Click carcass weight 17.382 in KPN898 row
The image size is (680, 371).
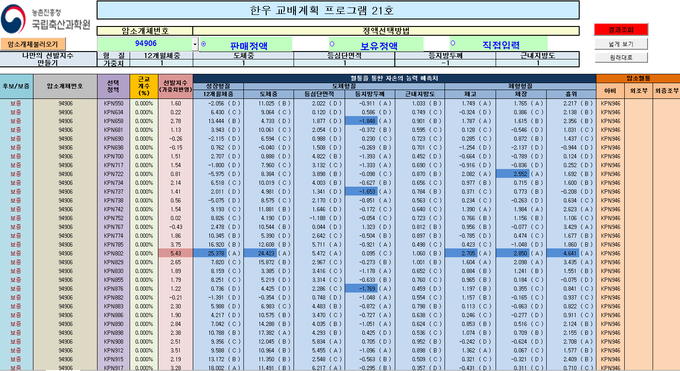tap(268, 333)
